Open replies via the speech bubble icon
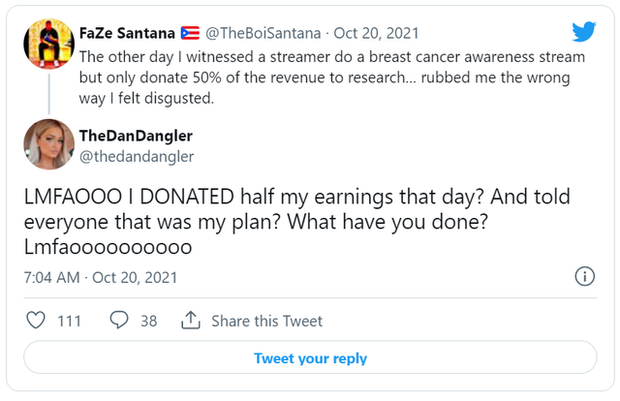The height and width of the screenshot is (401, 620). point(119,320)
